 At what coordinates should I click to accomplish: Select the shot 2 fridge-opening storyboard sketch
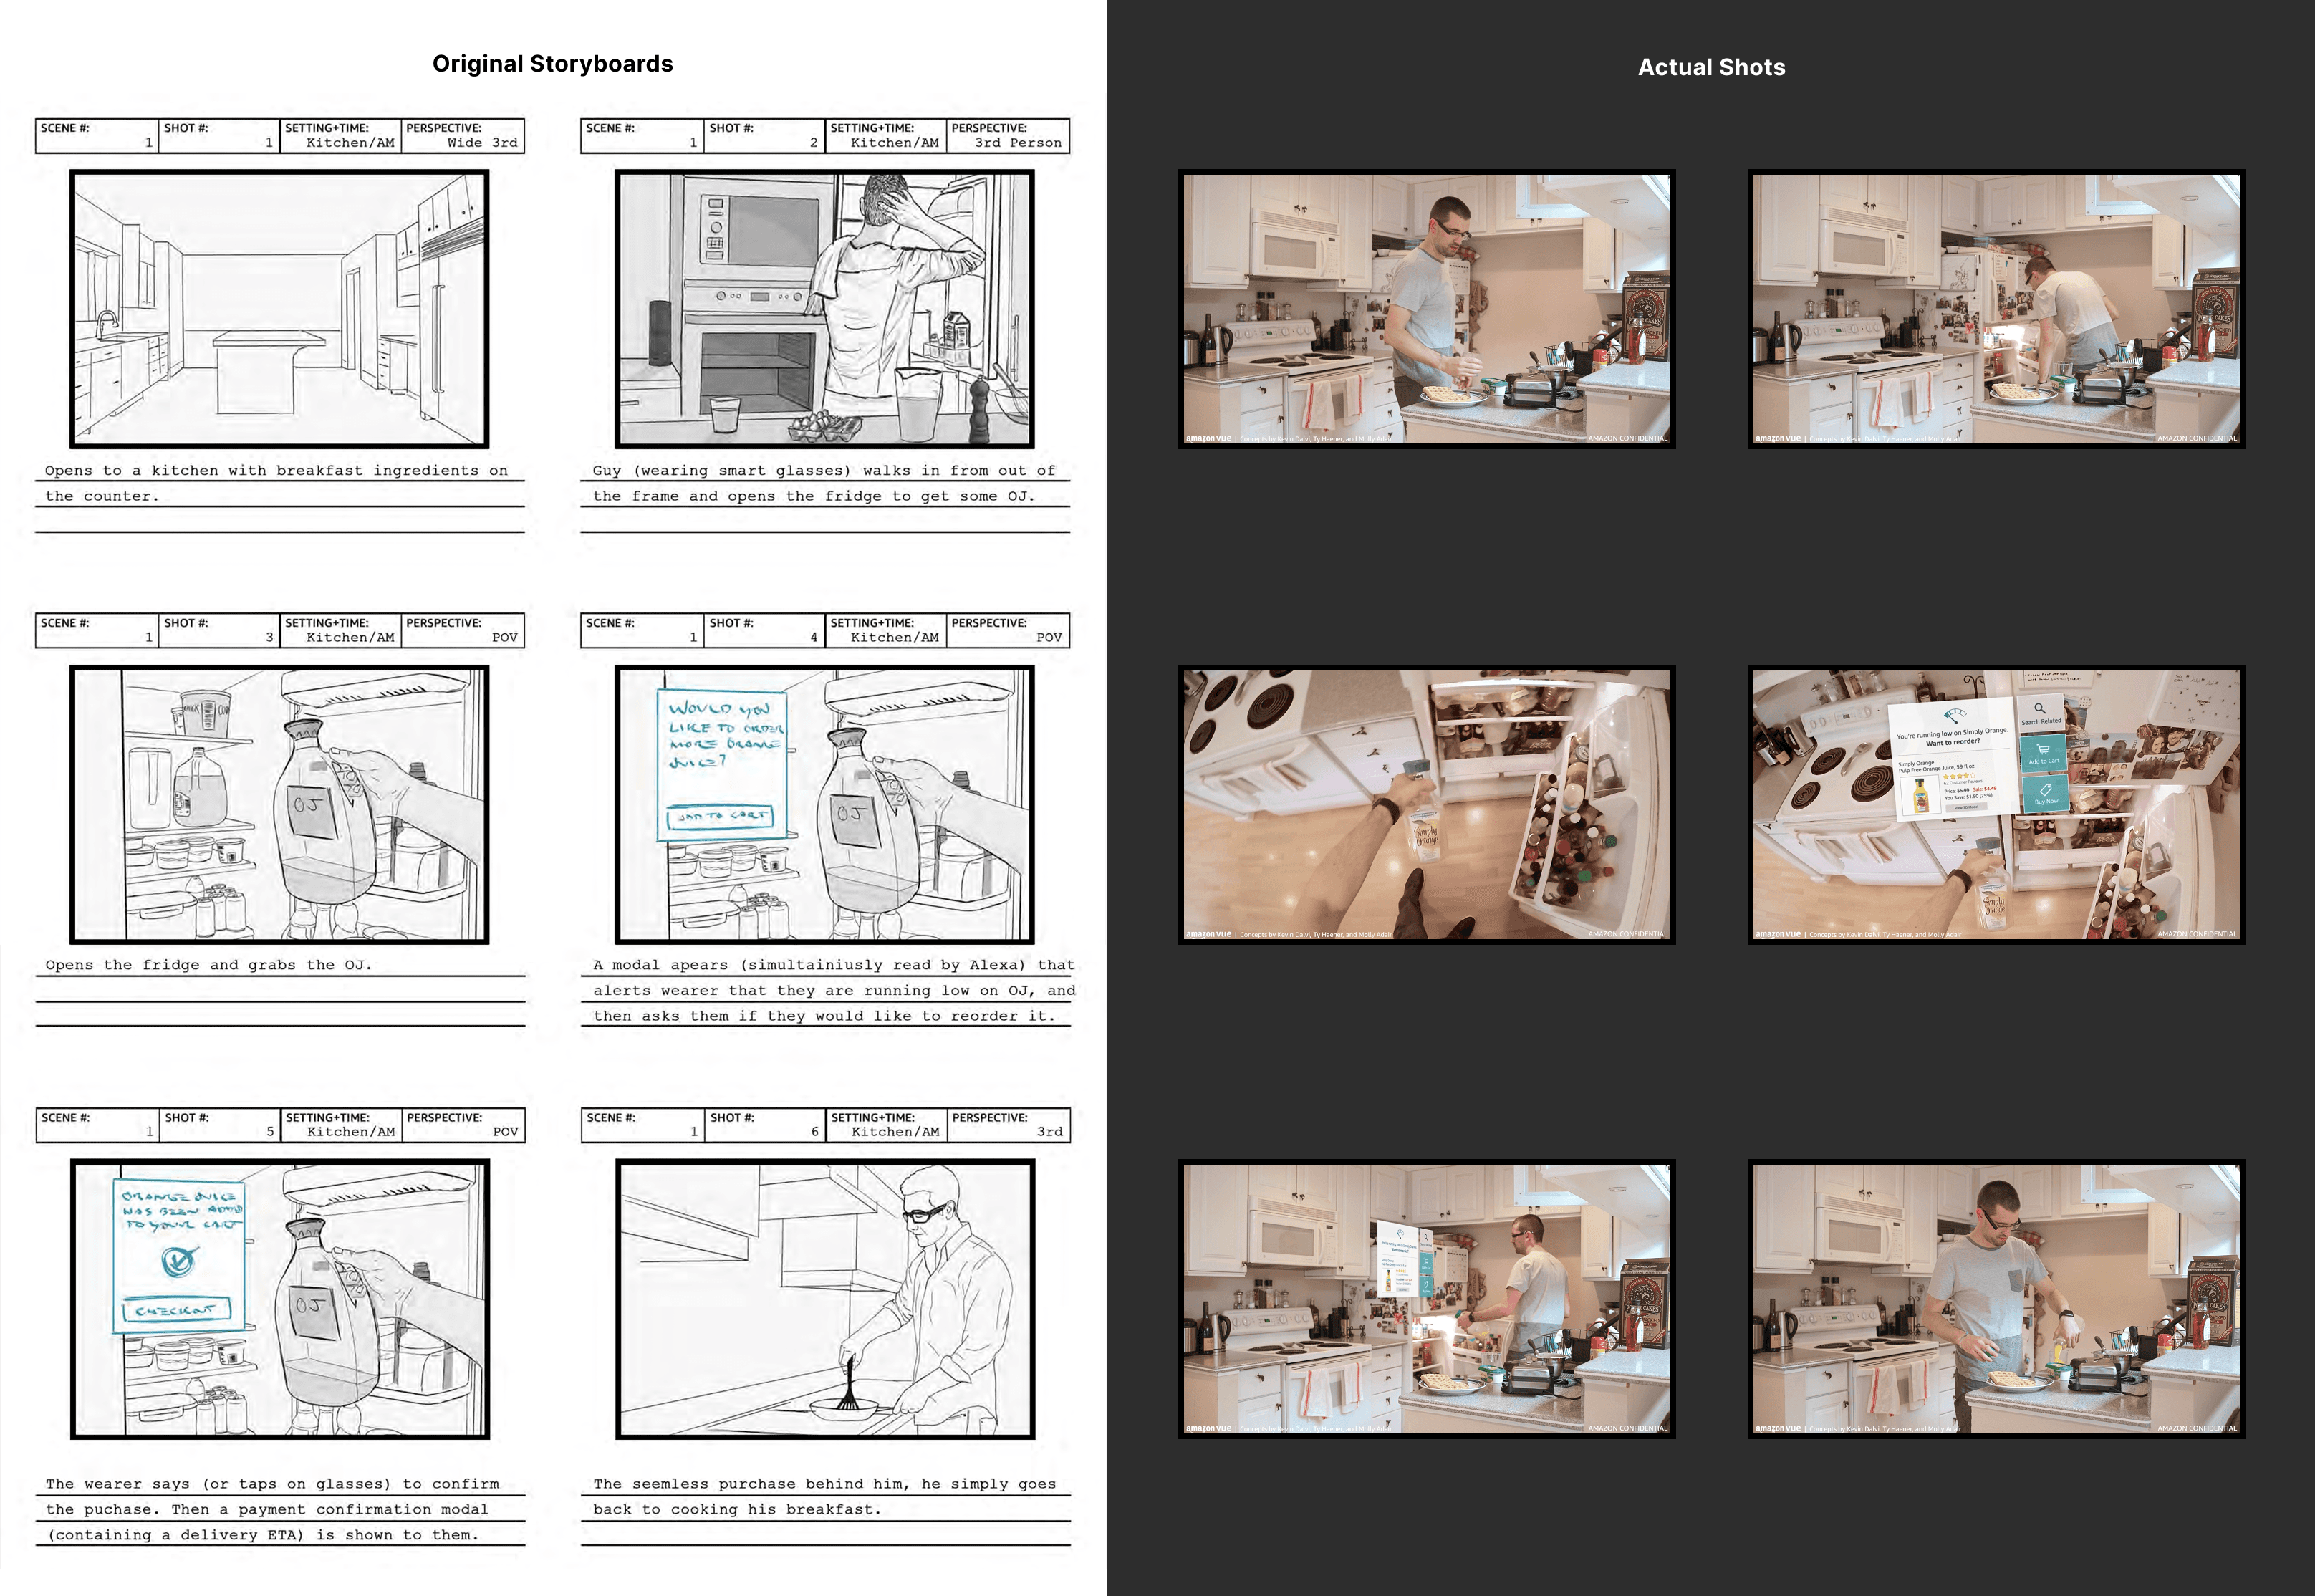(824, 308)
